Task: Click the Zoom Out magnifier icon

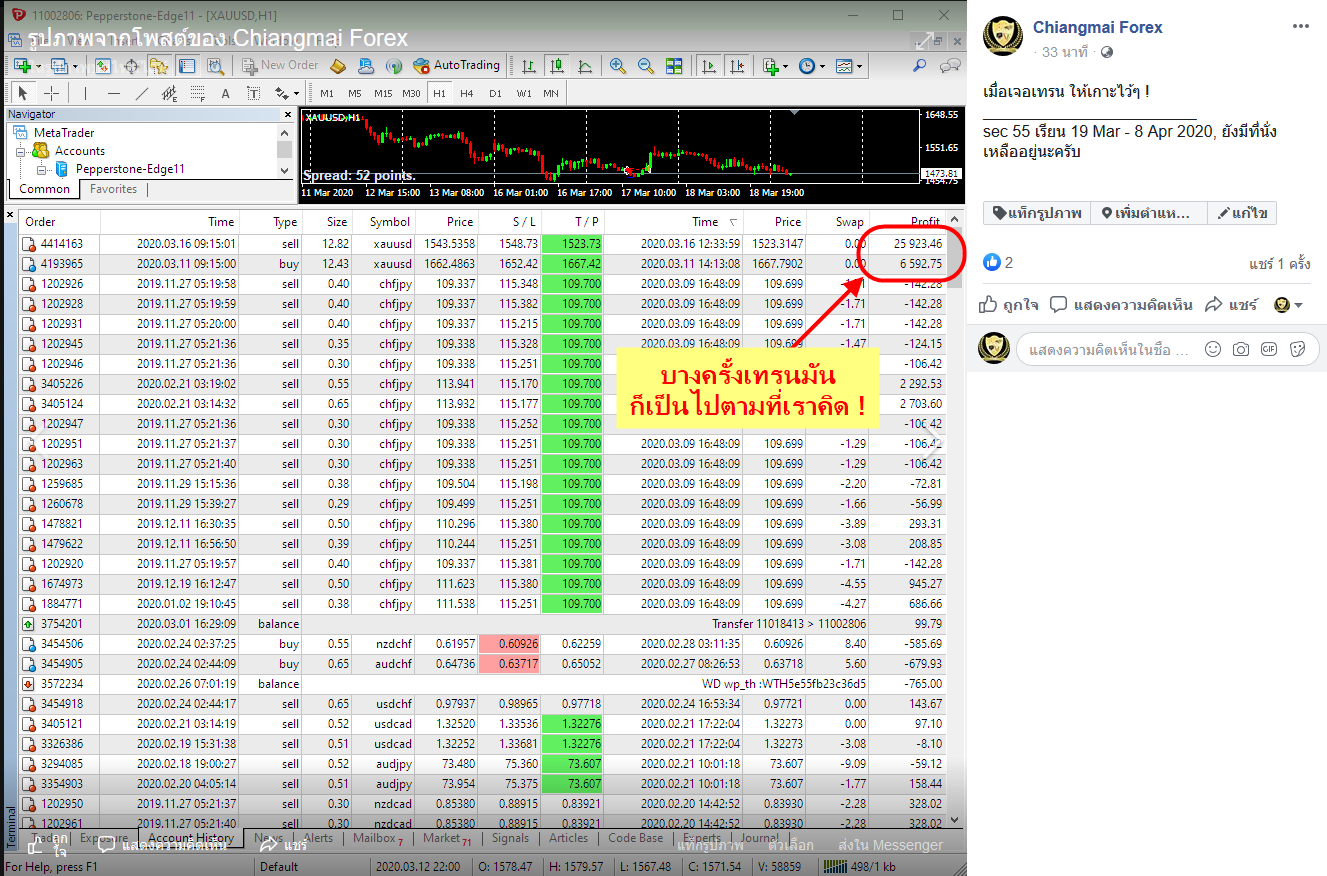Action: pos(646,66)
